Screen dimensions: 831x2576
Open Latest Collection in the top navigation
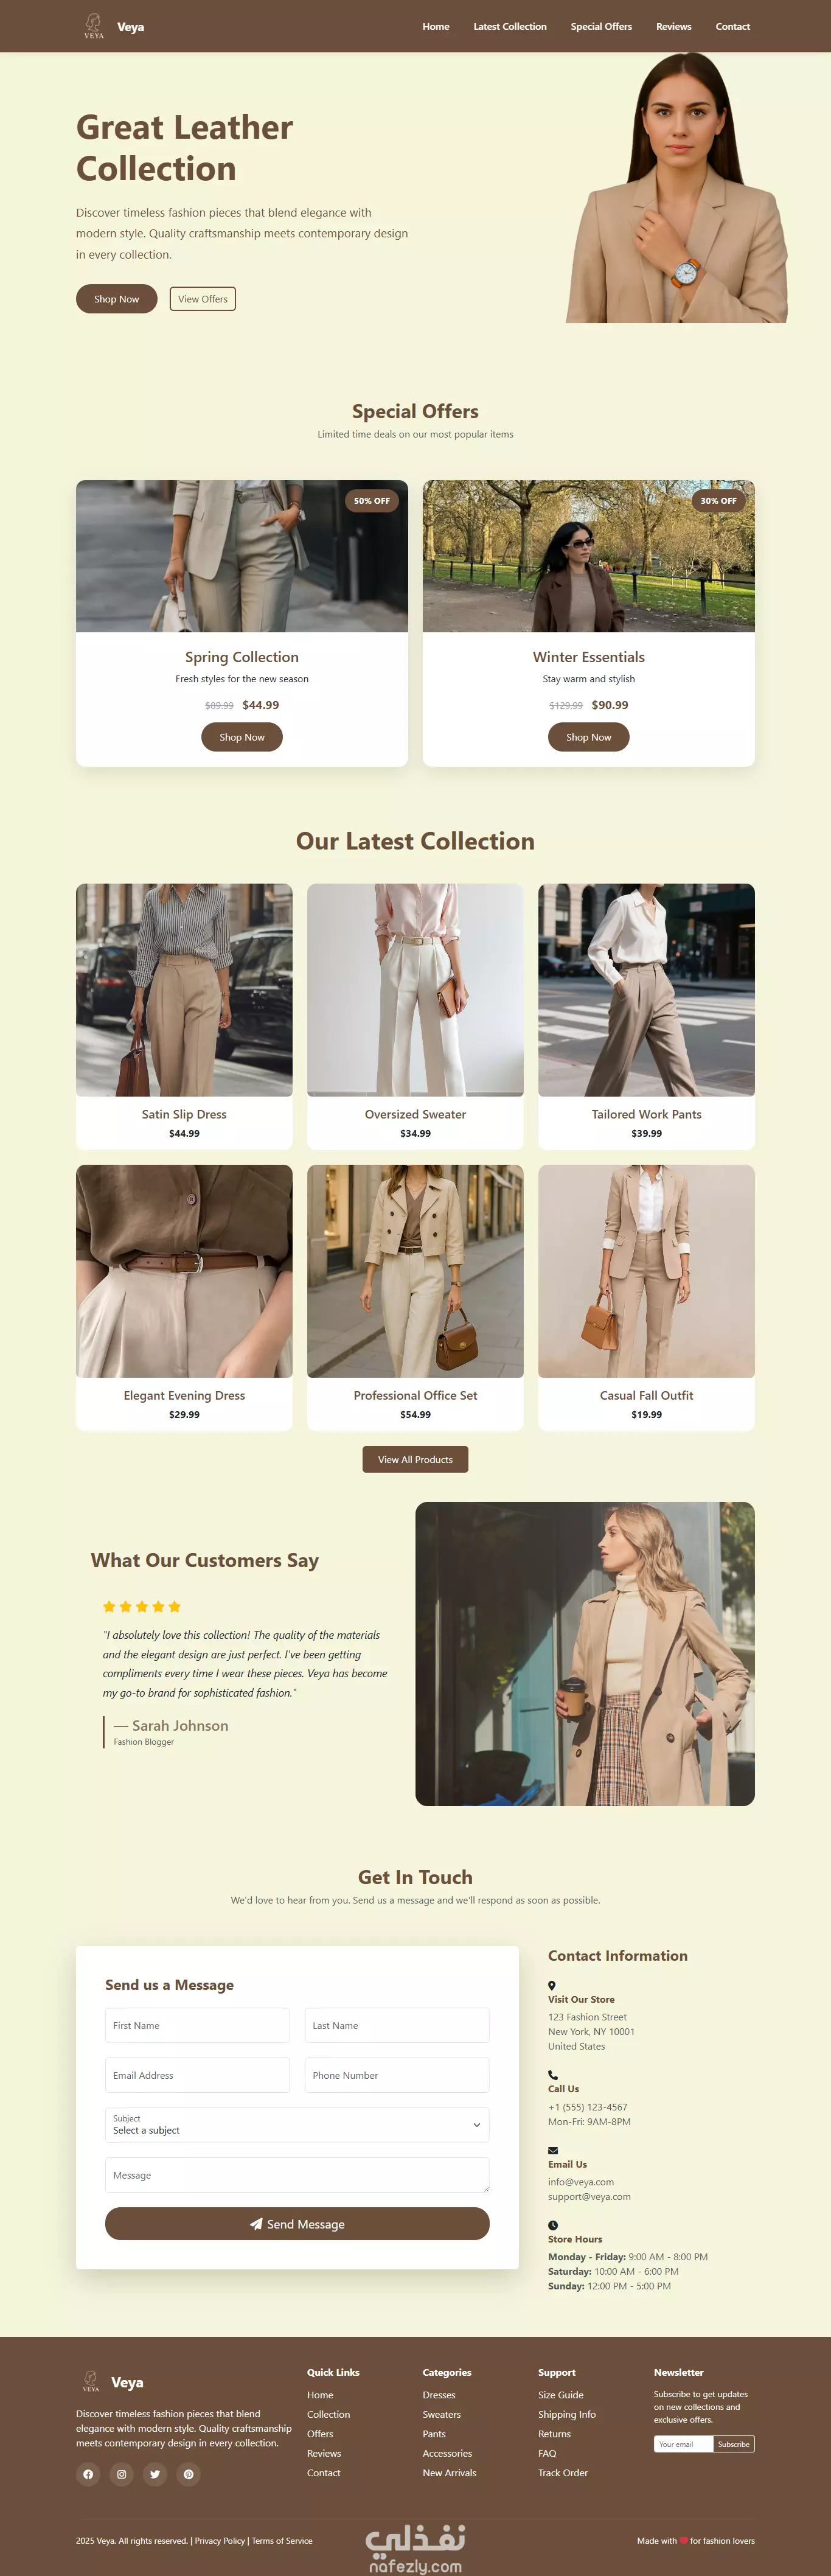tap(510, 27)
